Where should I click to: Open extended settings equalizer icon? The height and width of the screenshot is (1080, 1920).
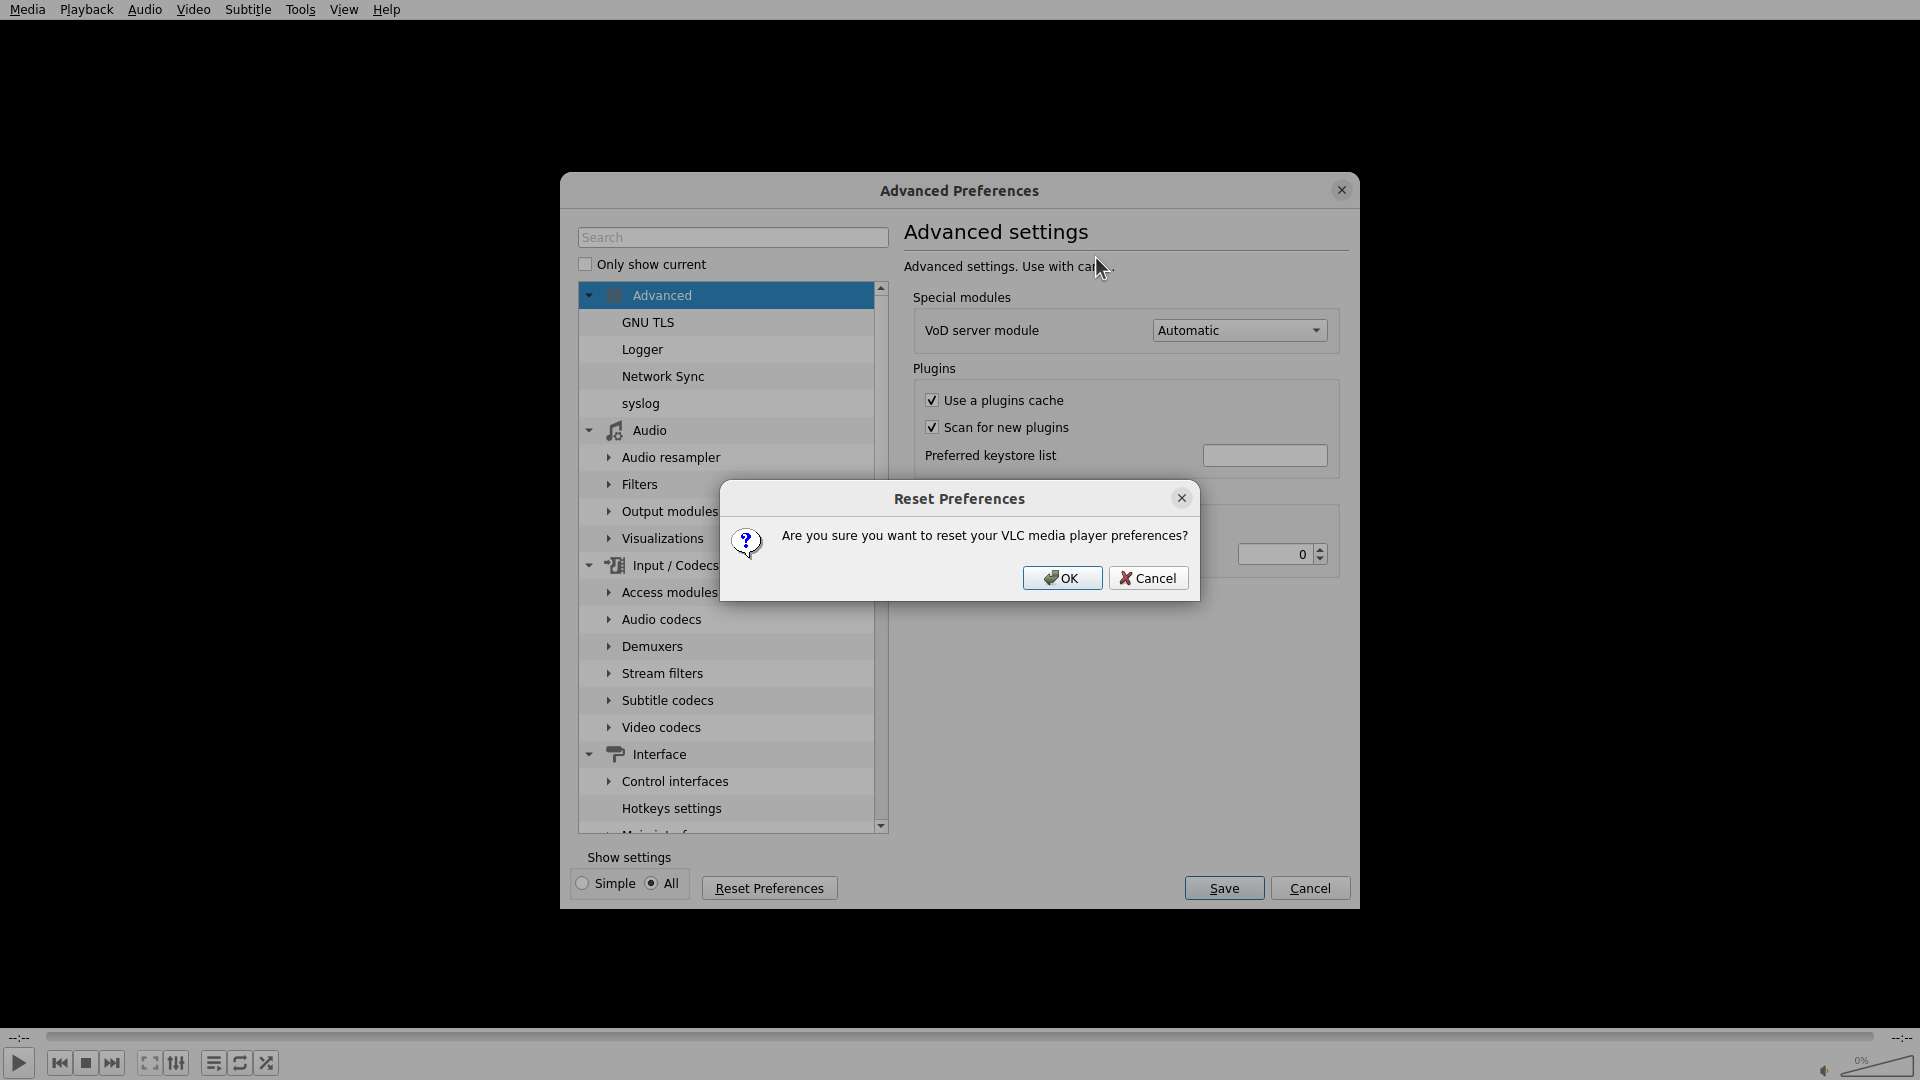tap(176, 1063)
